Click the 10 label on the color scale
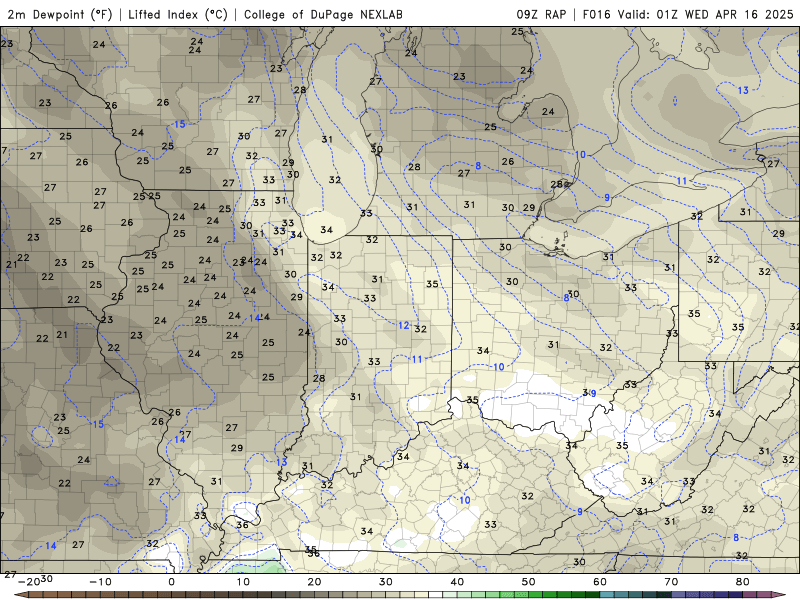 point(243,582)
